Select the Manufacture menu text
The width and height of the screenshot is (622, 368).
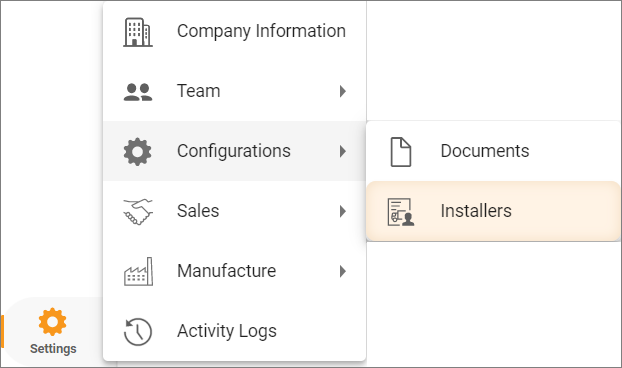click(x=227, y=271)
